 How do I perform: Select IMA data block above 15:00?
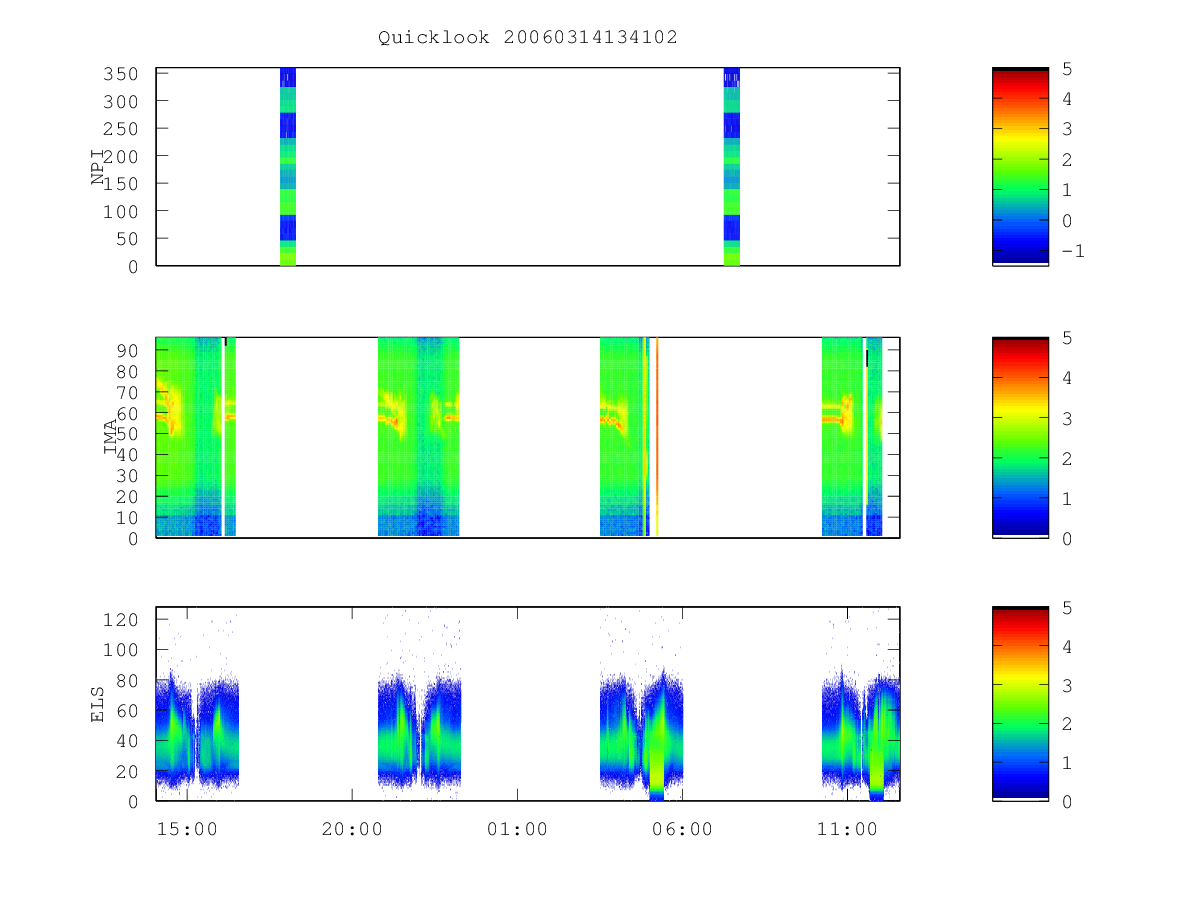point(196,437)
